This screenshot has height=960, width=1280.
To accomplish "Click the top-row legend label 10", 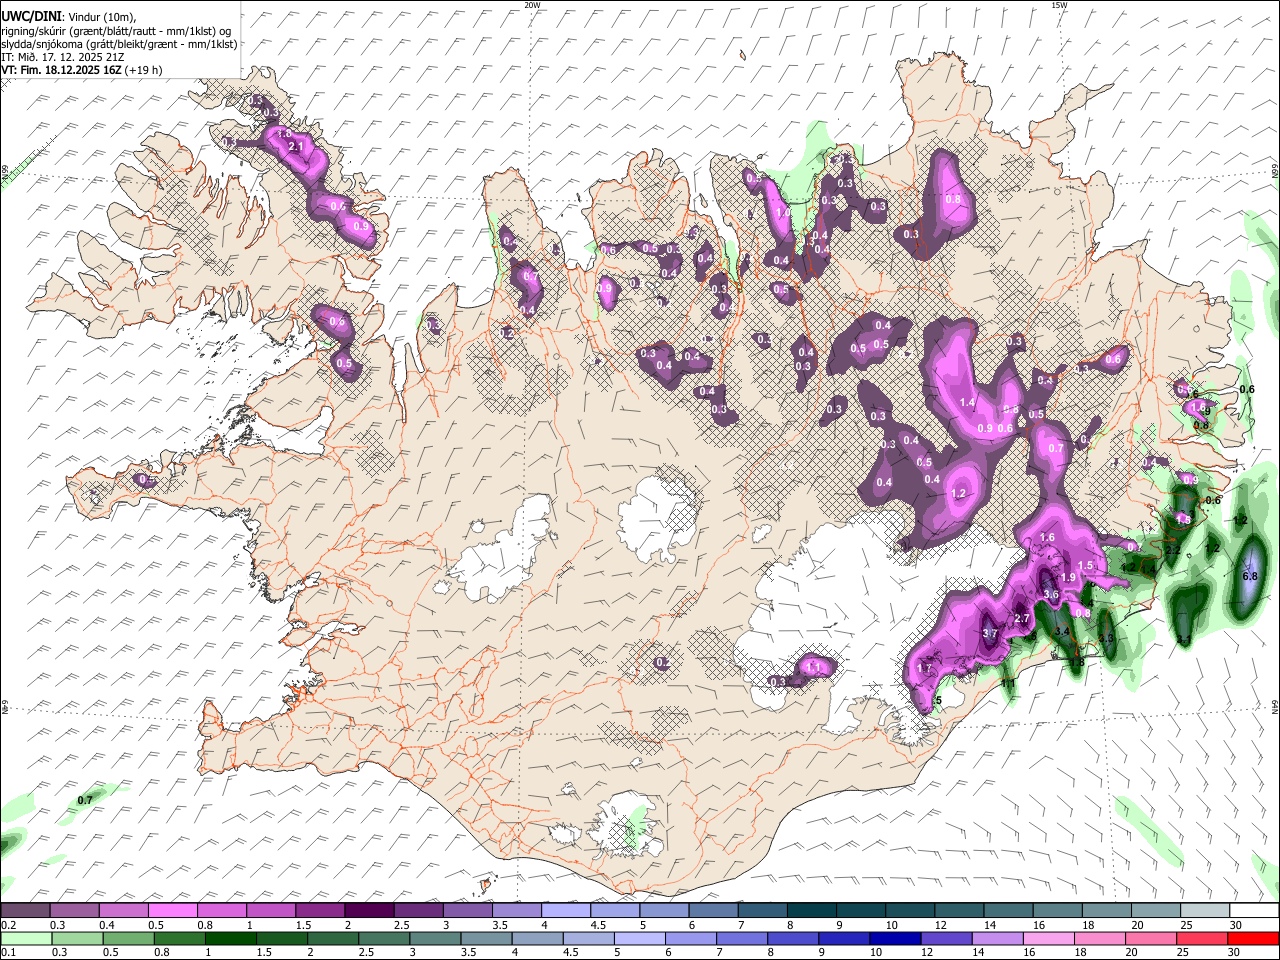I will click(891, 925).
